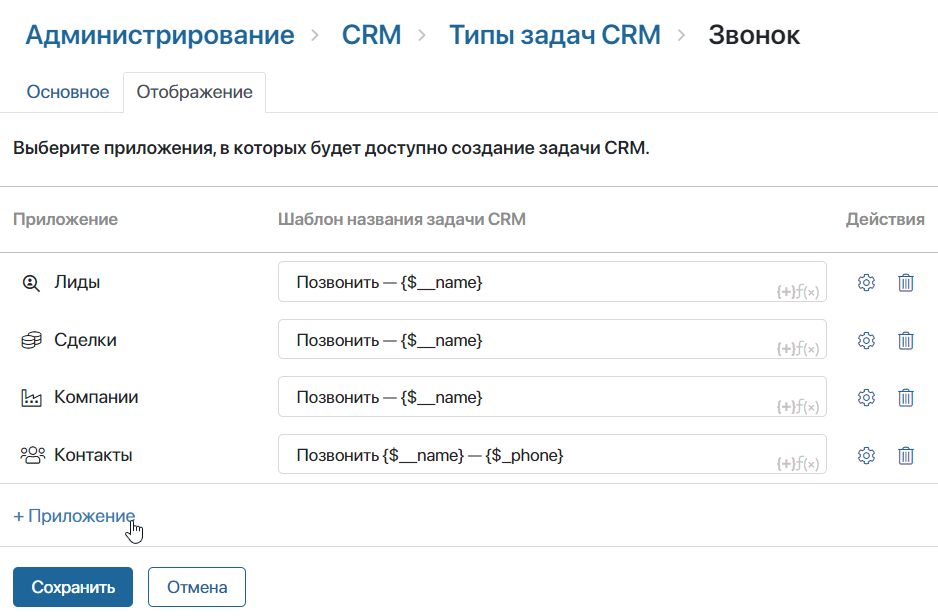Delete the Сделки row with trash icon
The width and height of the screenshot is (938, 616).
906,340
